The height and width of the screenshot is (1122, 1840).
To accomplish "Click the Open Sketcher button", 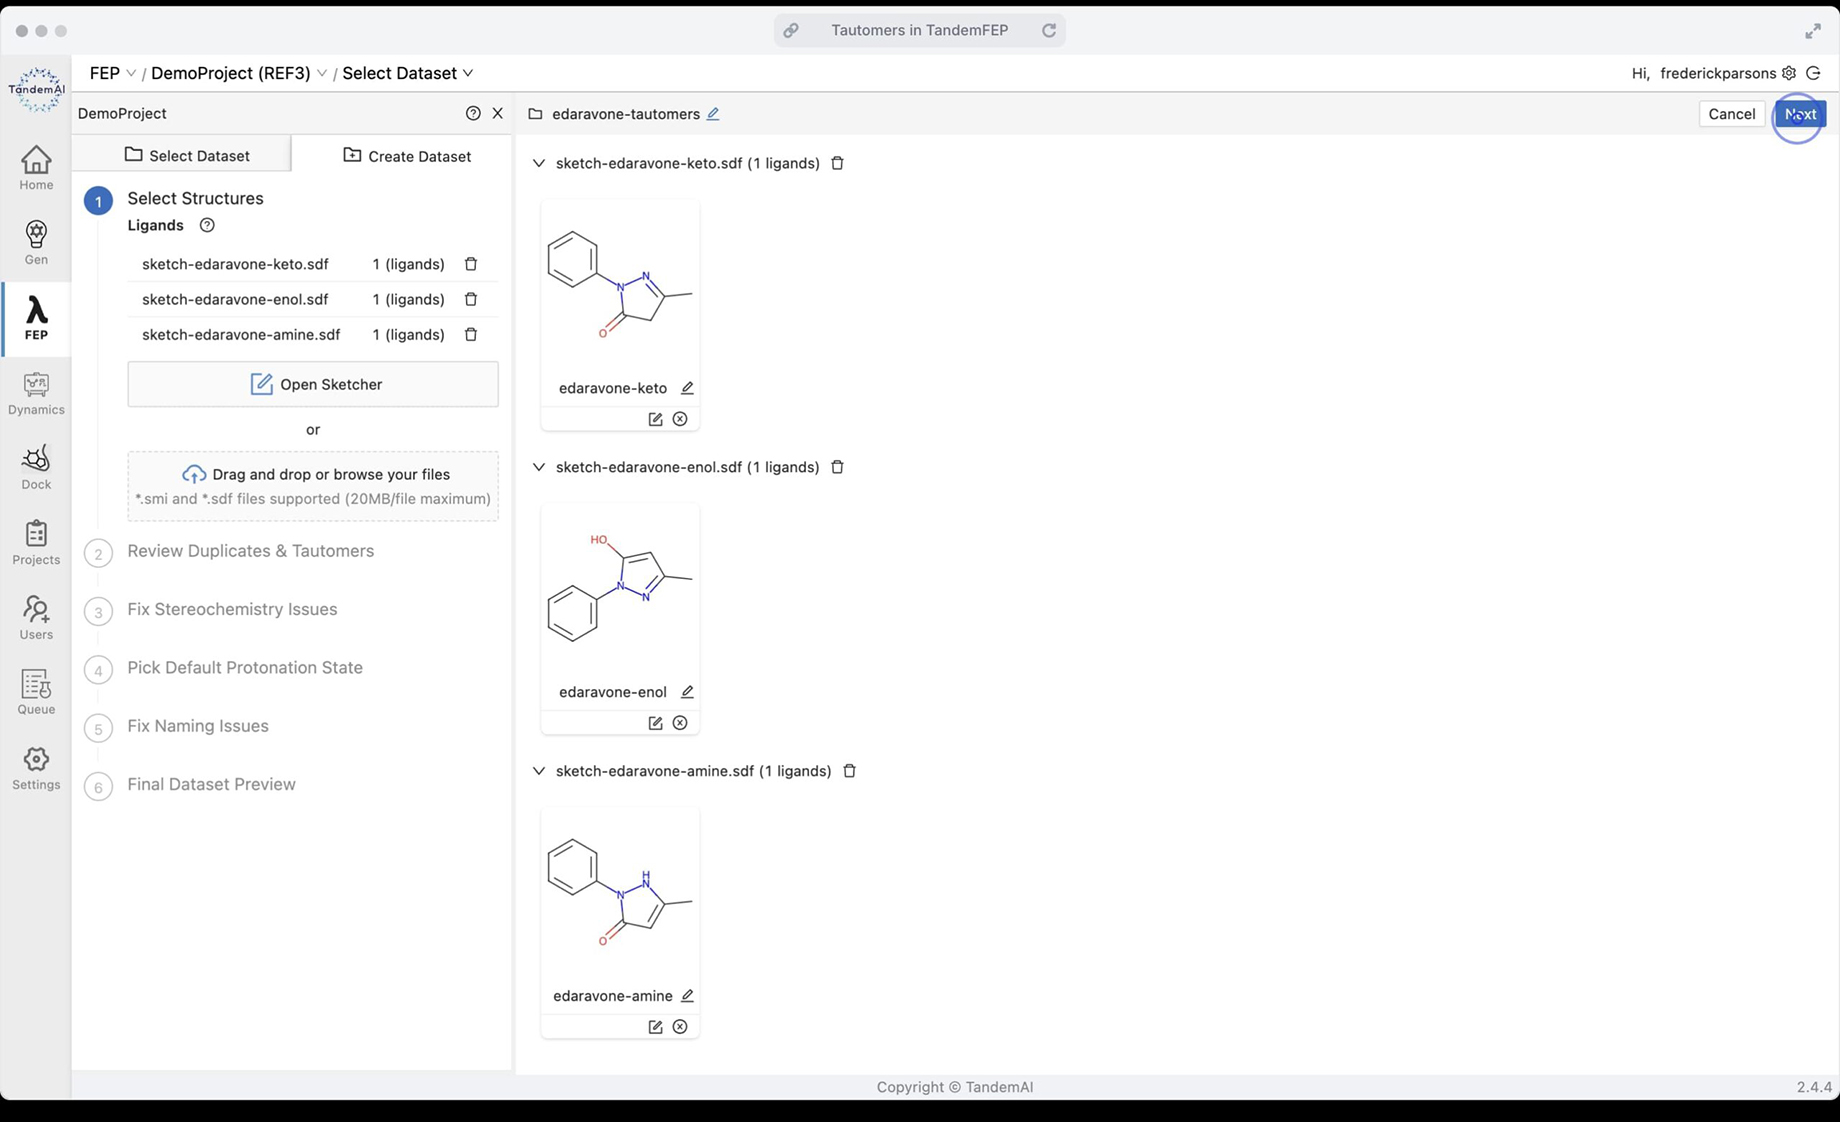I will [x=313, y=385].
